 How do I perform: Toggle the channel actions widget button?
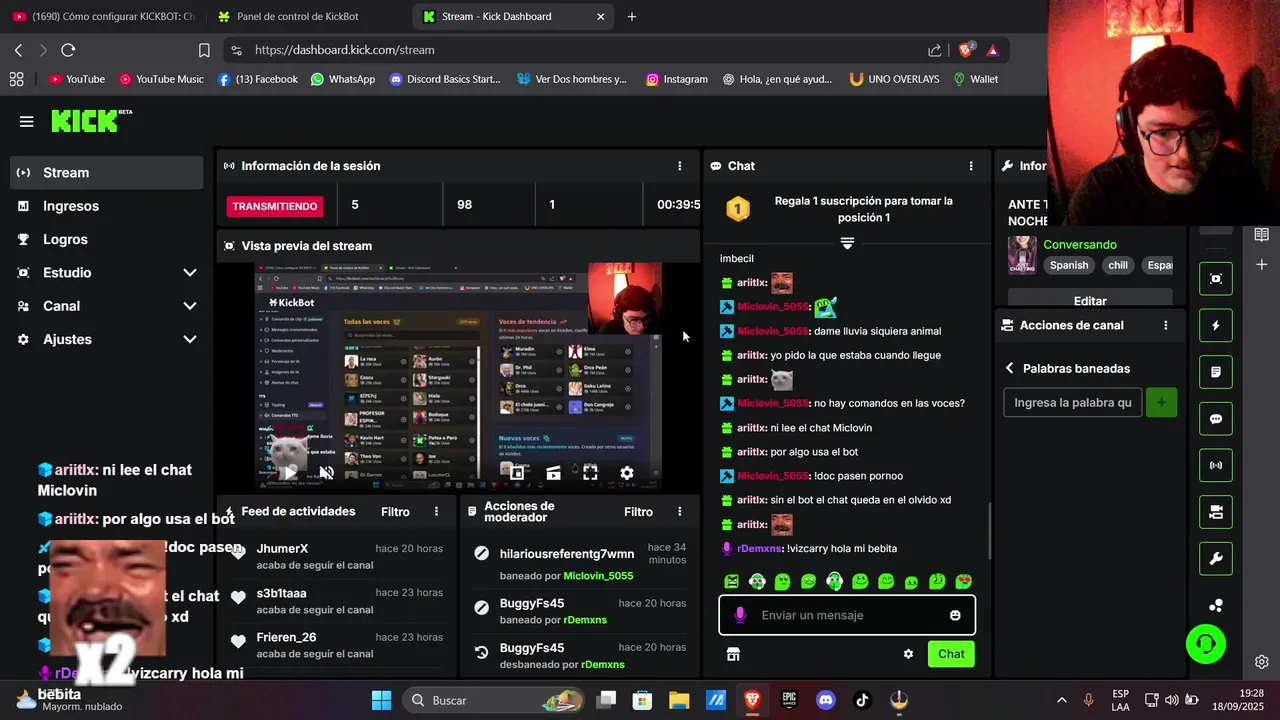tap(1216, 512)
